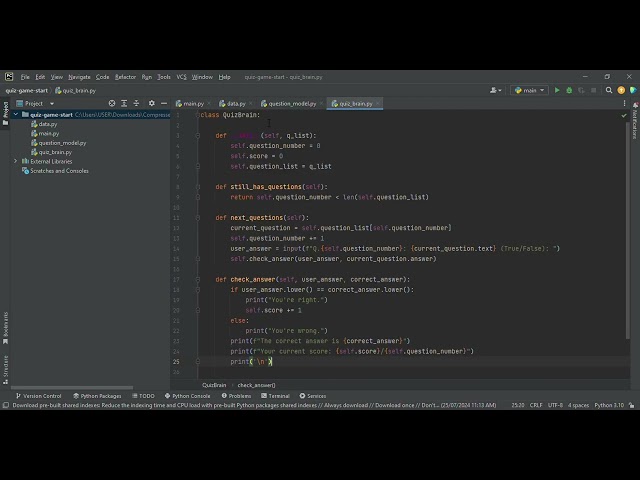Click the Python 3.10 interpreter widget
The width and height of the screenshot is (640, 480).
[609, 405]
